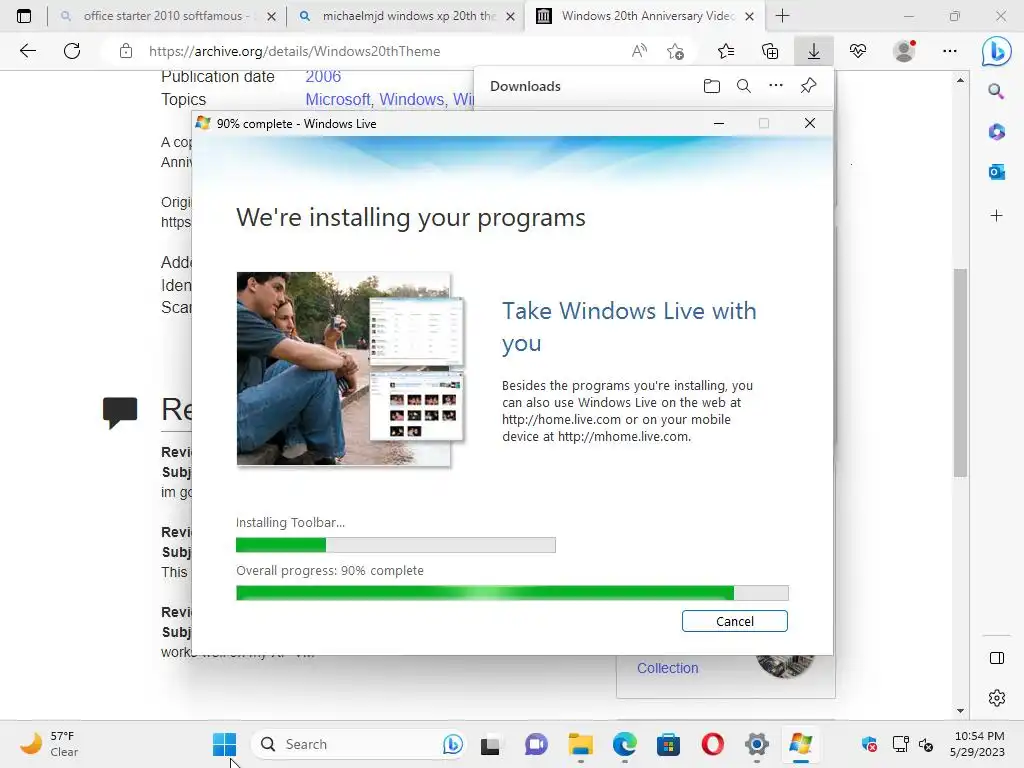Click the overall progress 90% bar
1024x768 pixels.
(x=512, y=593)
